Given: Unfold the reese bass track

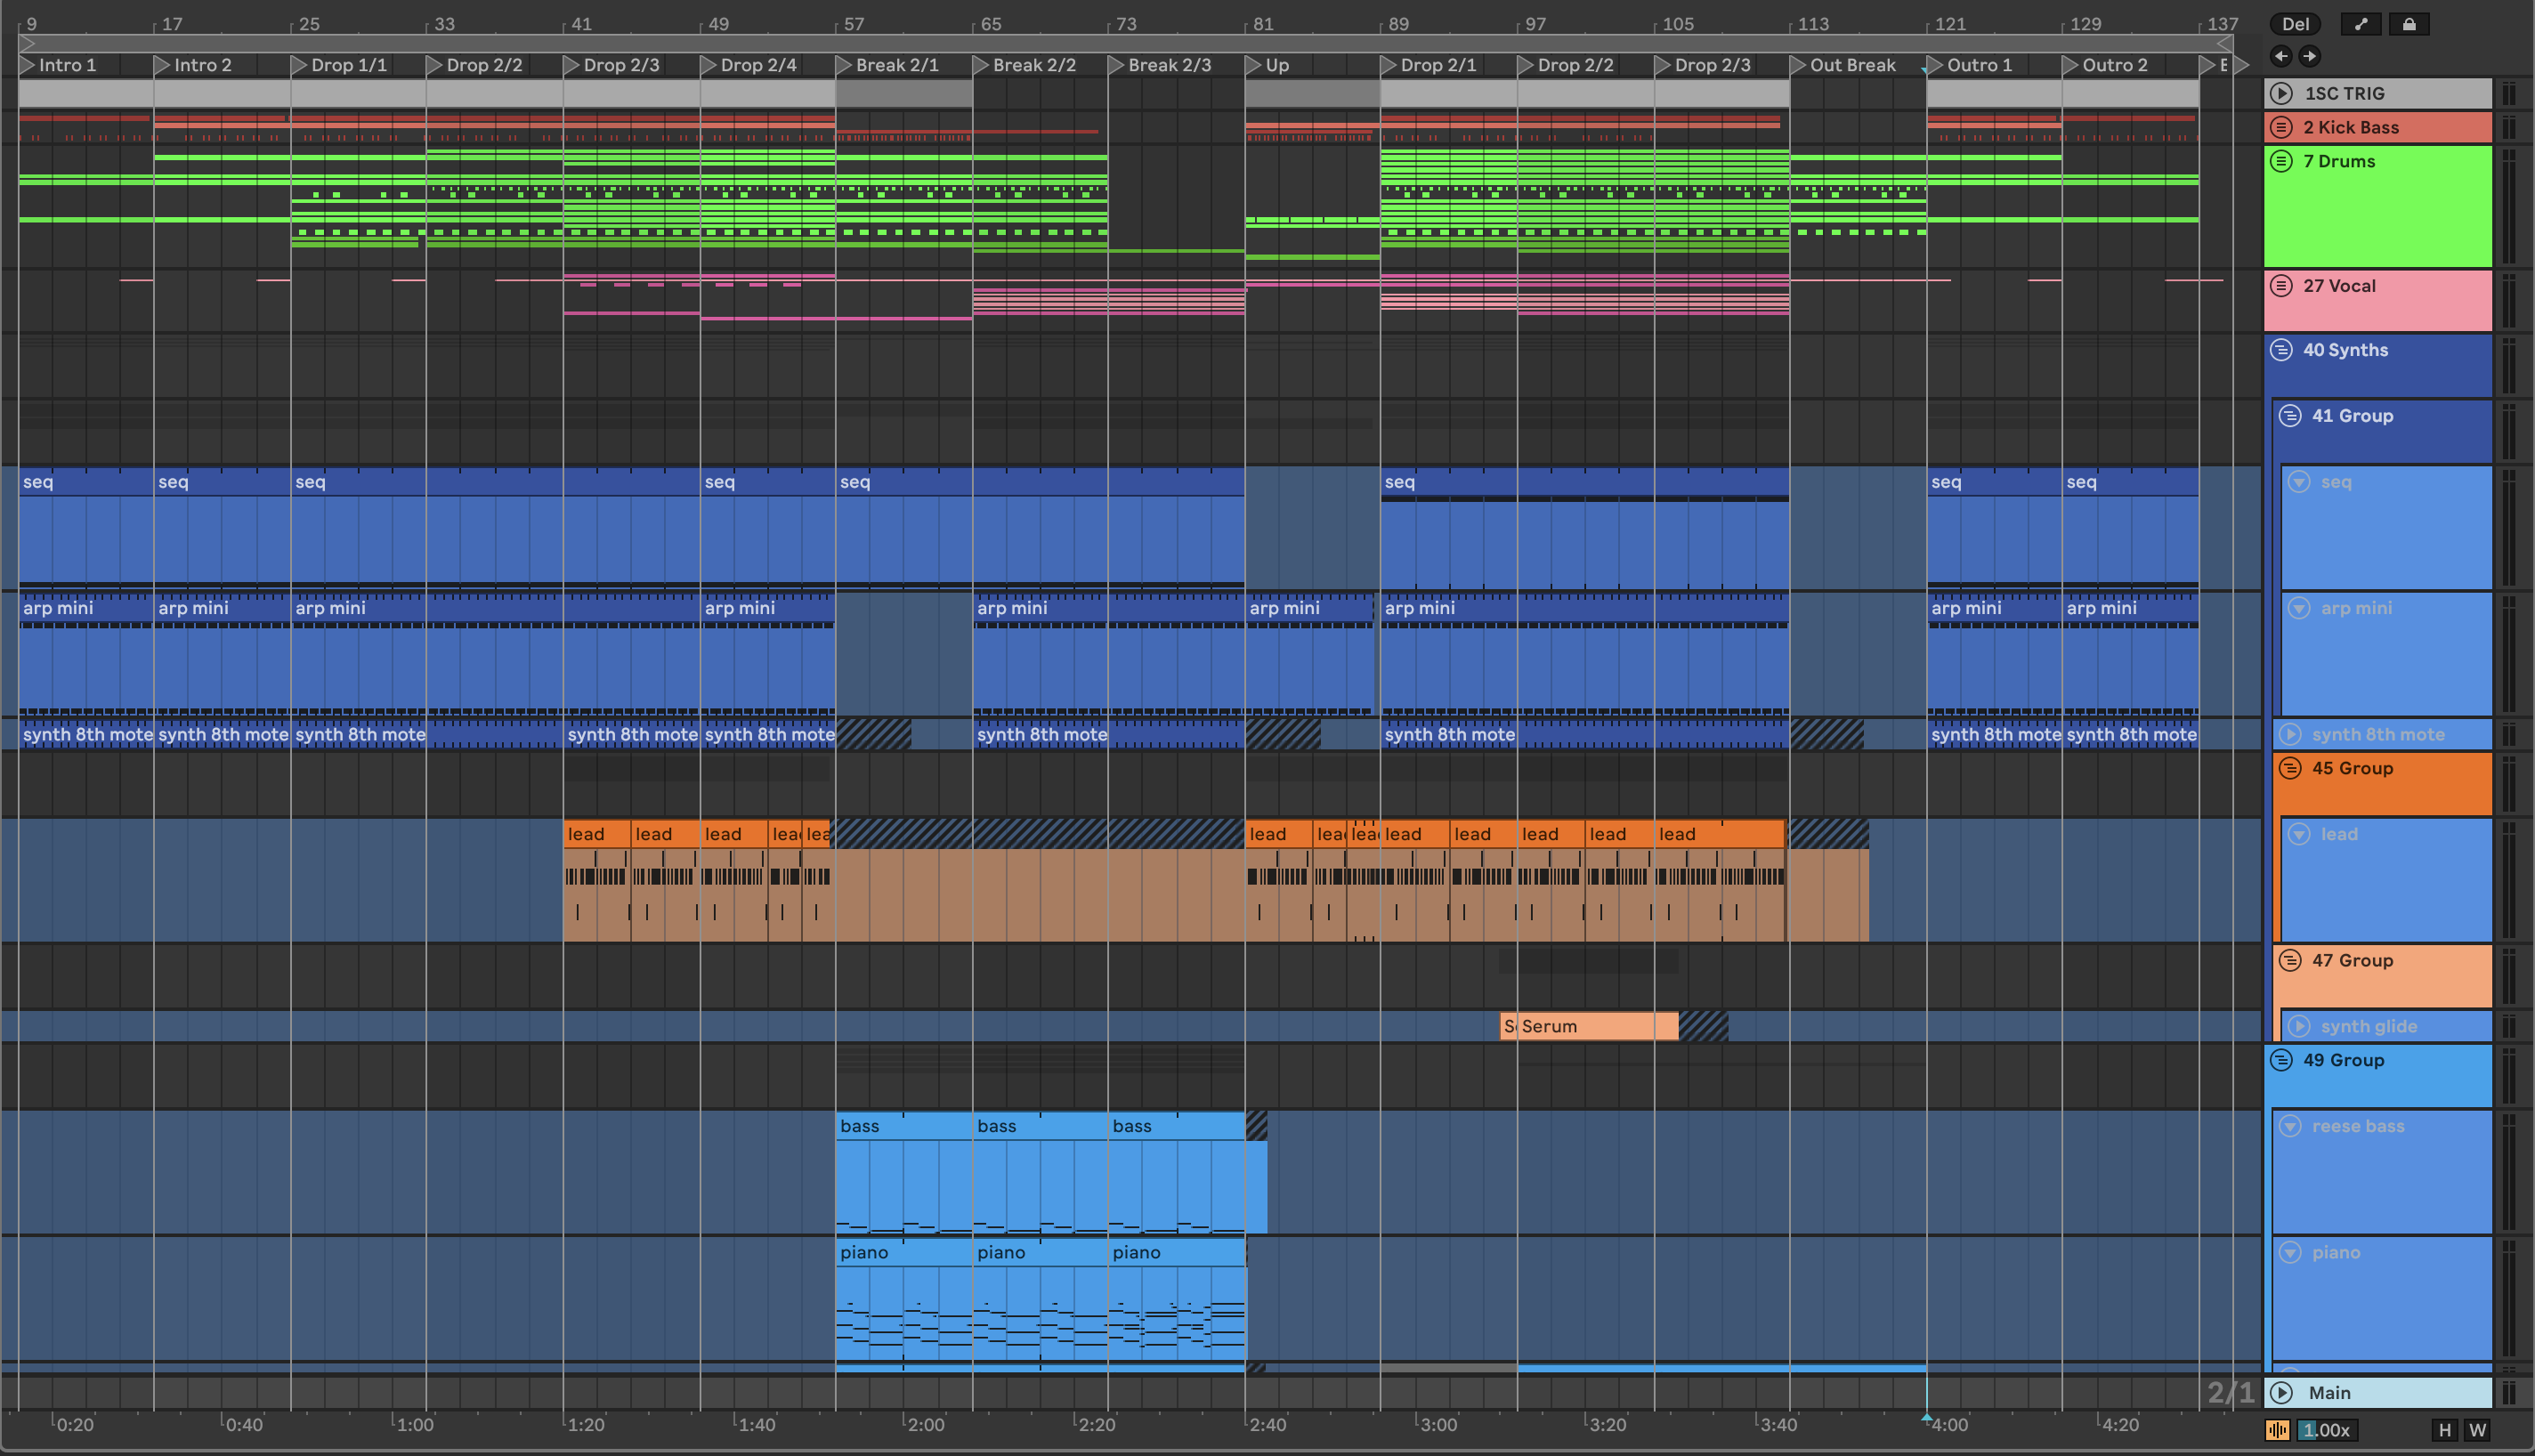Looking at the screenshot, I should click(x=2290, y=1126).
